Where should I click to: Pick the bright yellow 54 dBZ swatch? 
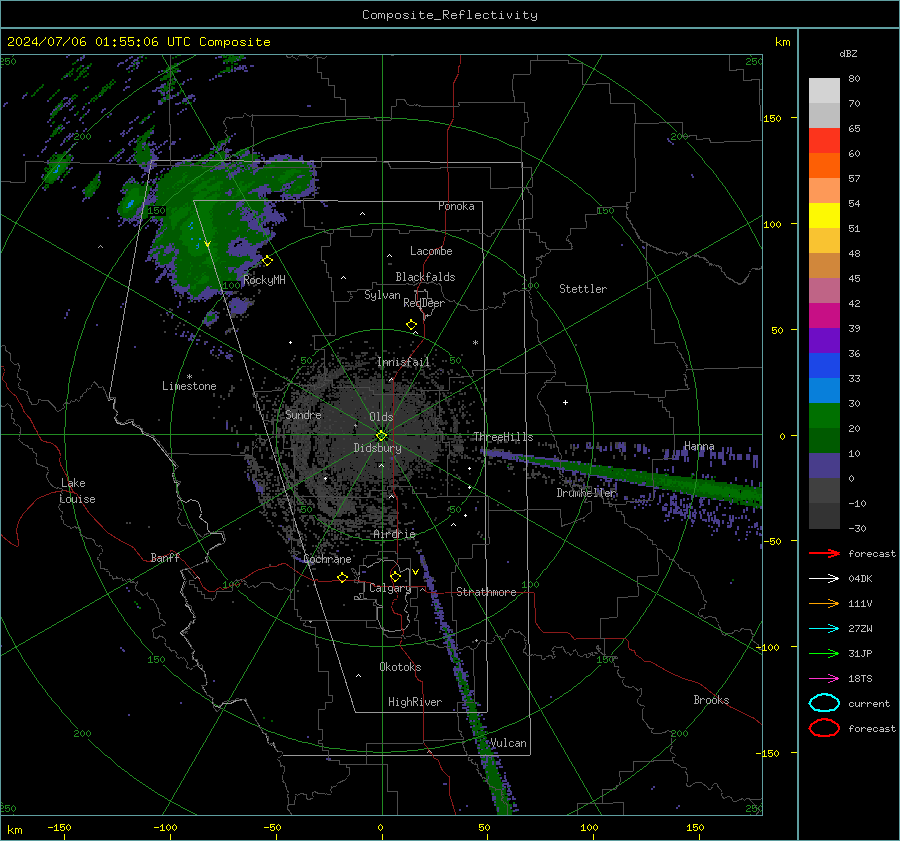click(x=824, y=215)
